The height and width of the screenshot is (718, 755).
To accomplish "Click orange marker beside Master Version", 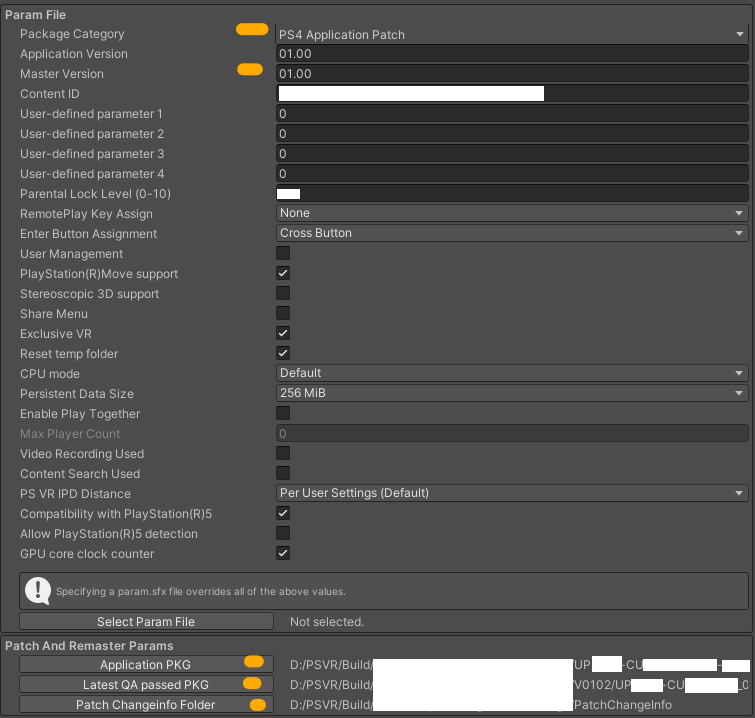I will [x=249, y=70].
